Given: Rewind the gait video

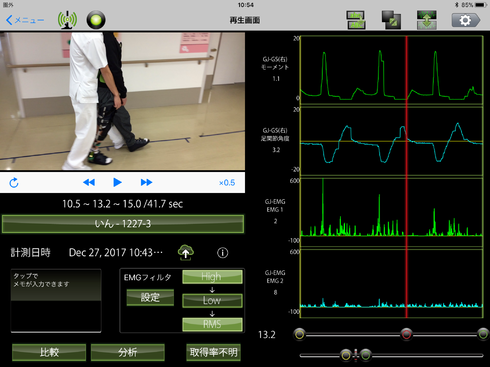Looking at the screenshot, I should 89,182.
